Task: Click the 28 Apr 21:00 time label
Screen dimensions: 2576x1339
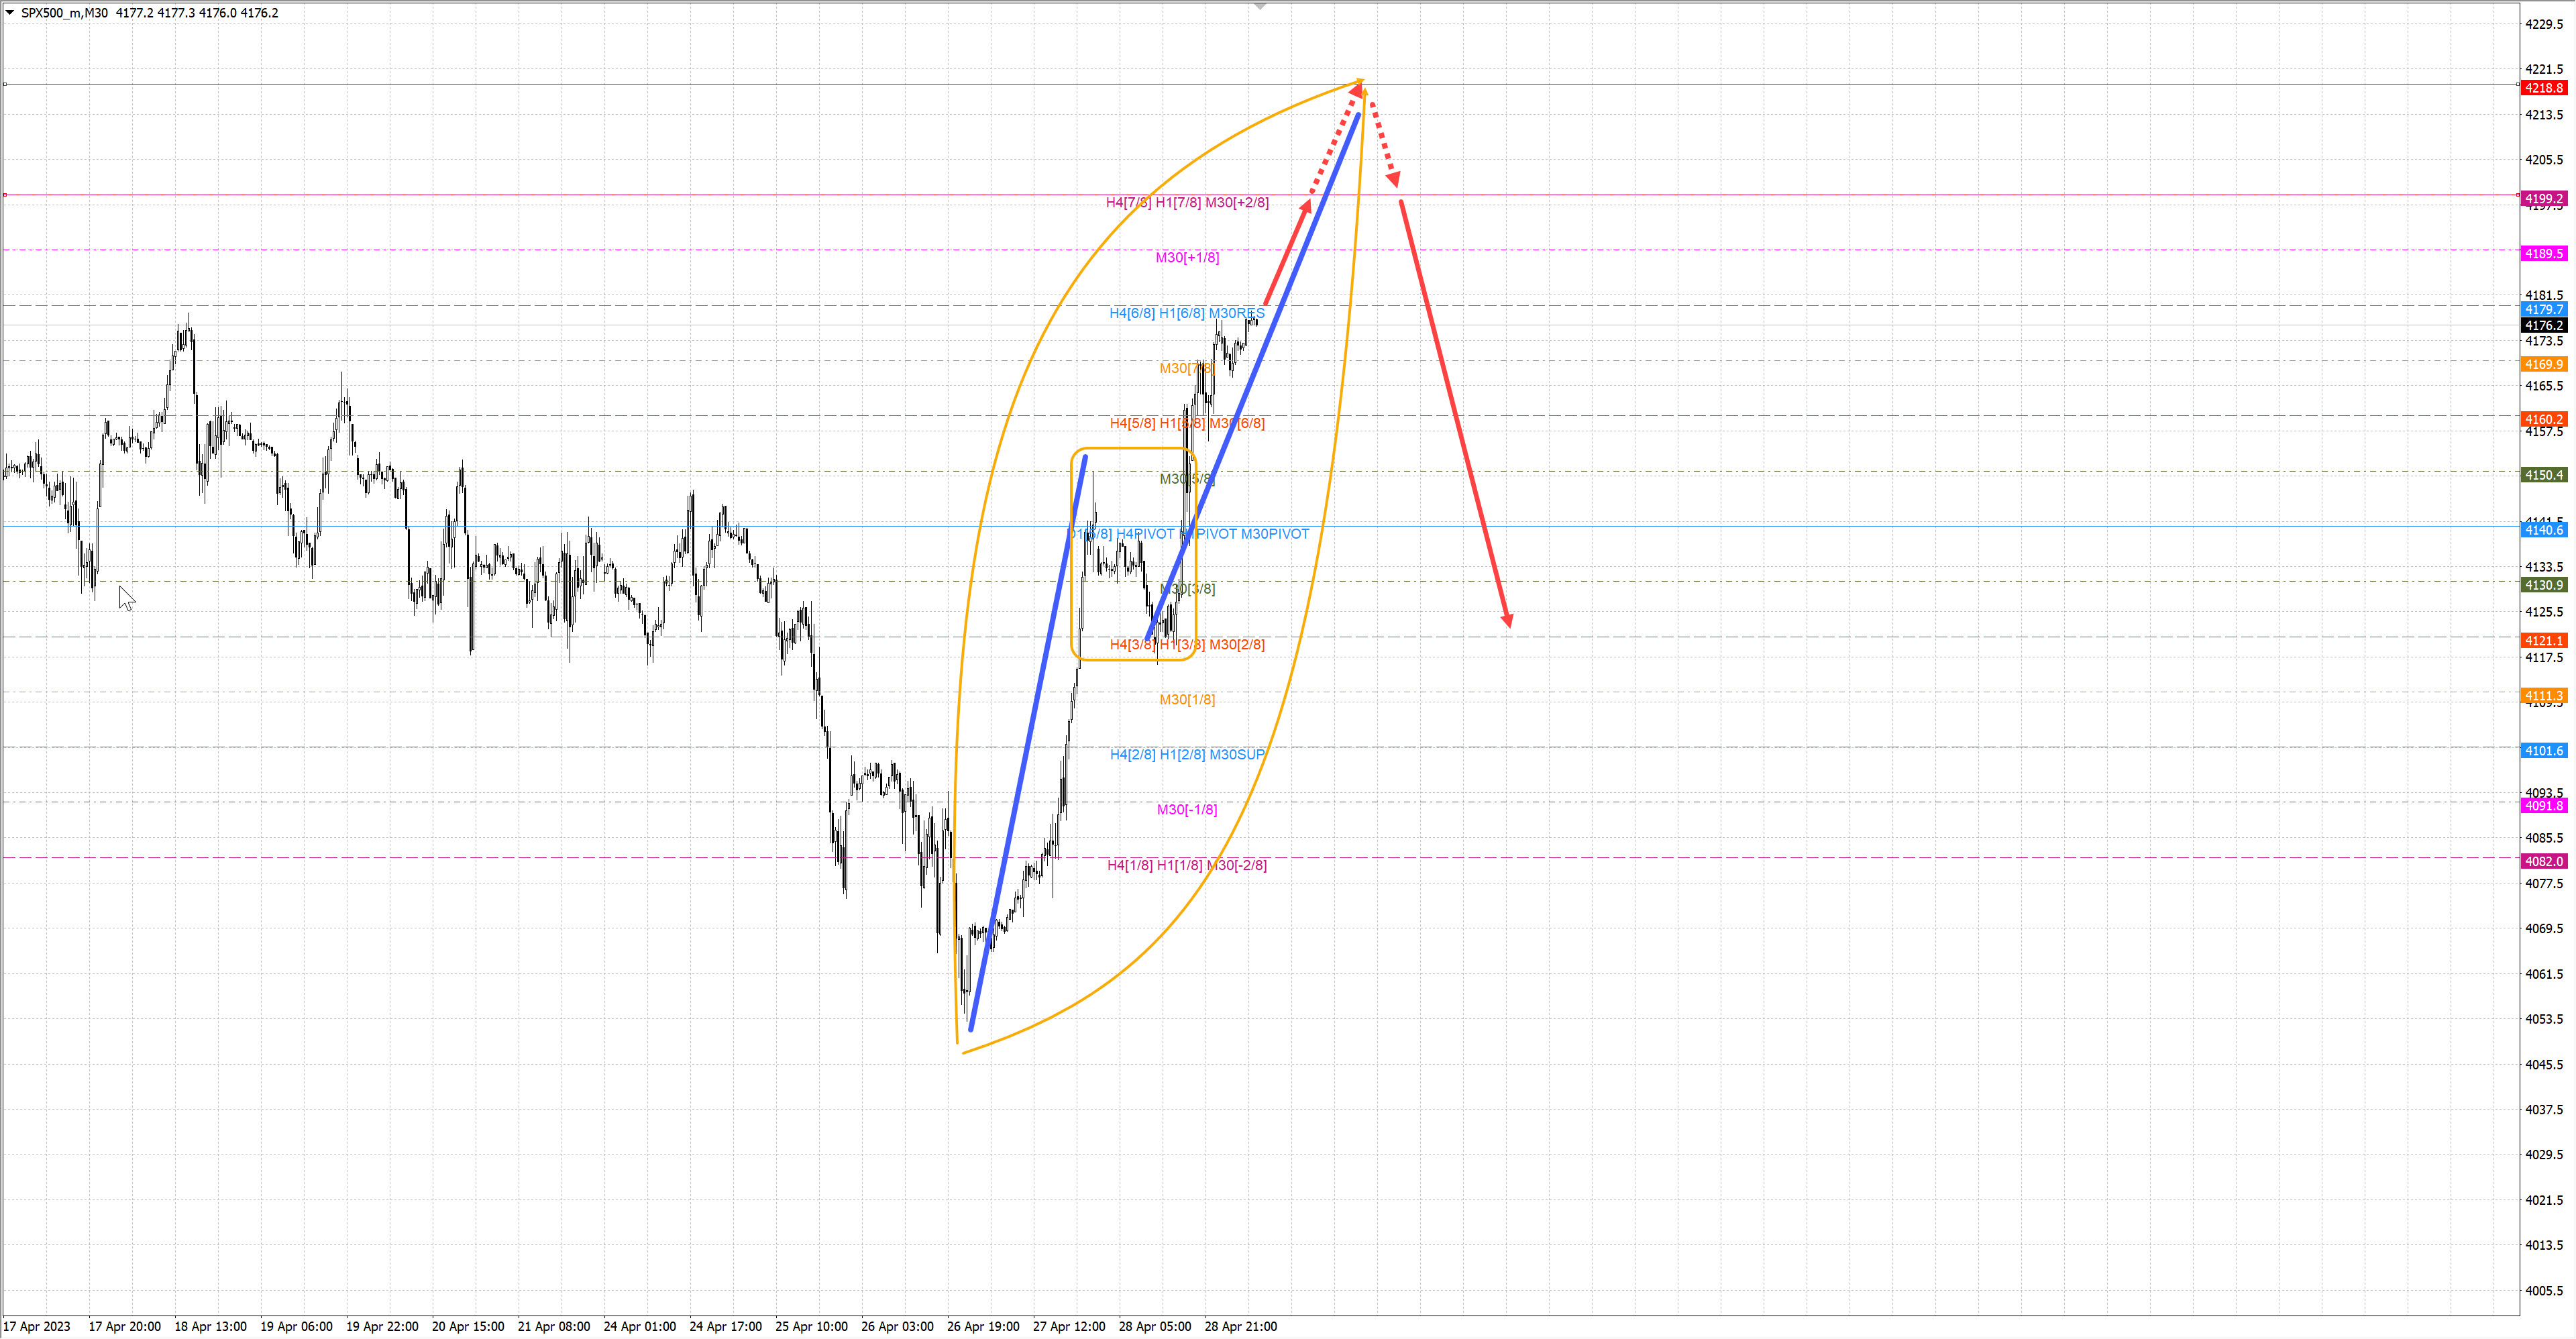Action: pyautogui.click(x=1240, y=1327)
